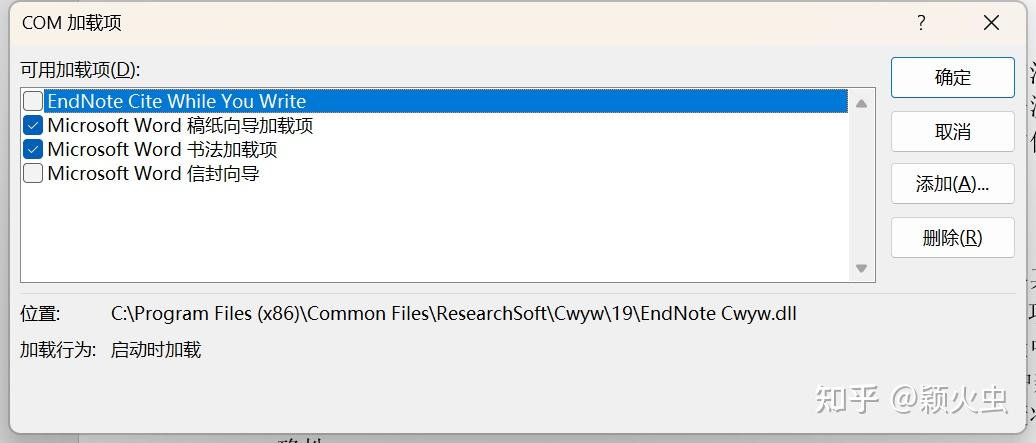Click the EndNote Cwyw.dll location path
Image resolution: width=1036 pixels, height=443 pixels.
(x=453, y=314)
